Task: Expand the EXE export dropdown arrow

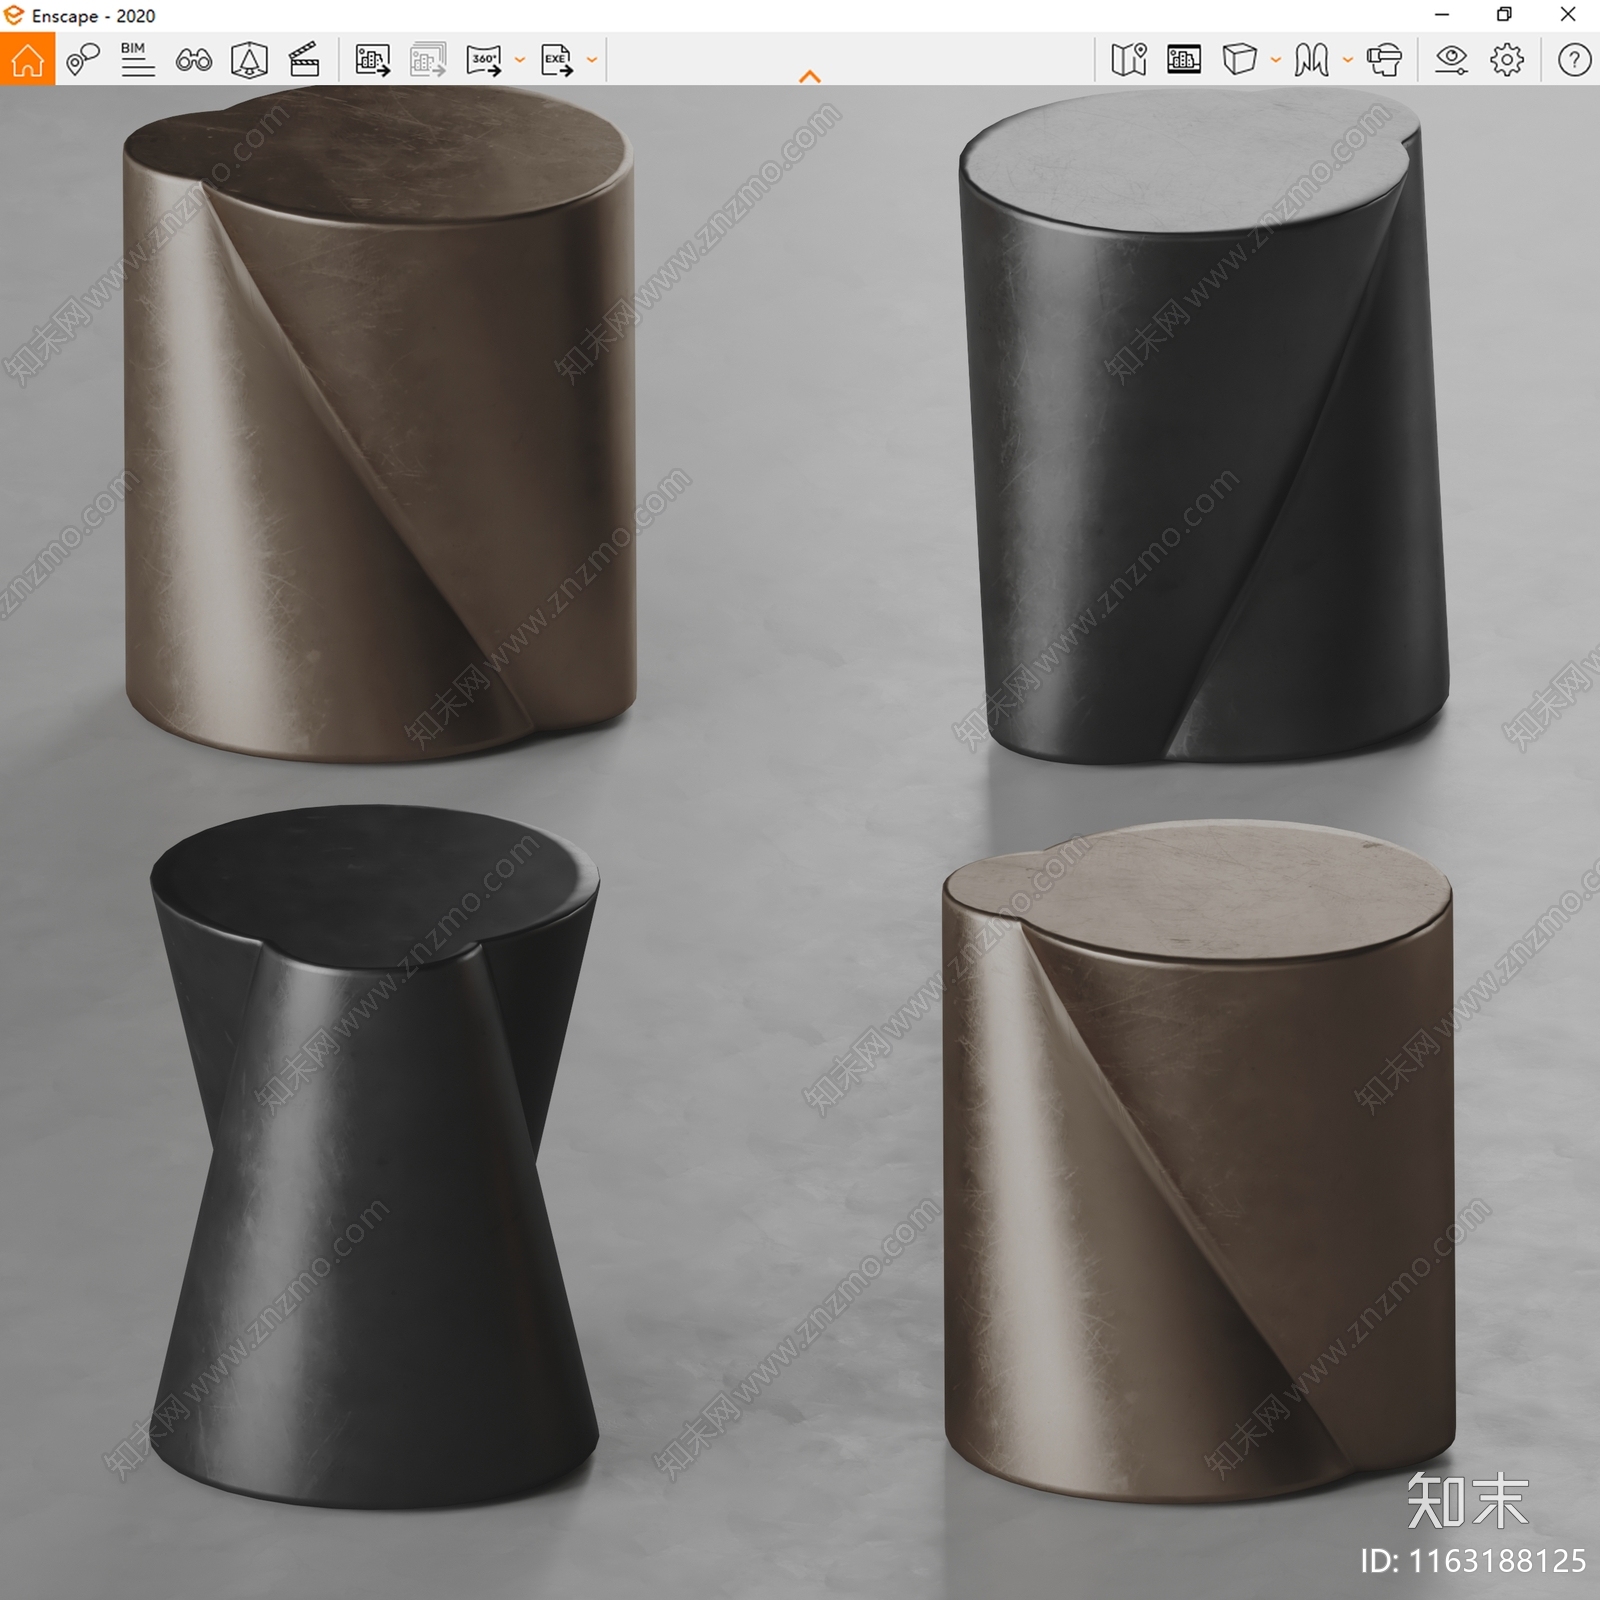Action: 592,60
